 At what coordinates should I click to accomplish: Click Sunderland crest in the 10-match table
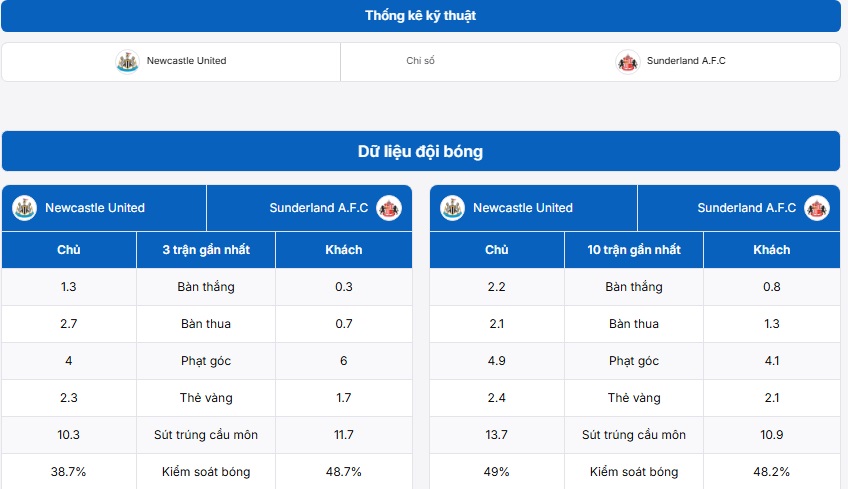pyautogui.click(x=817, y=208)
